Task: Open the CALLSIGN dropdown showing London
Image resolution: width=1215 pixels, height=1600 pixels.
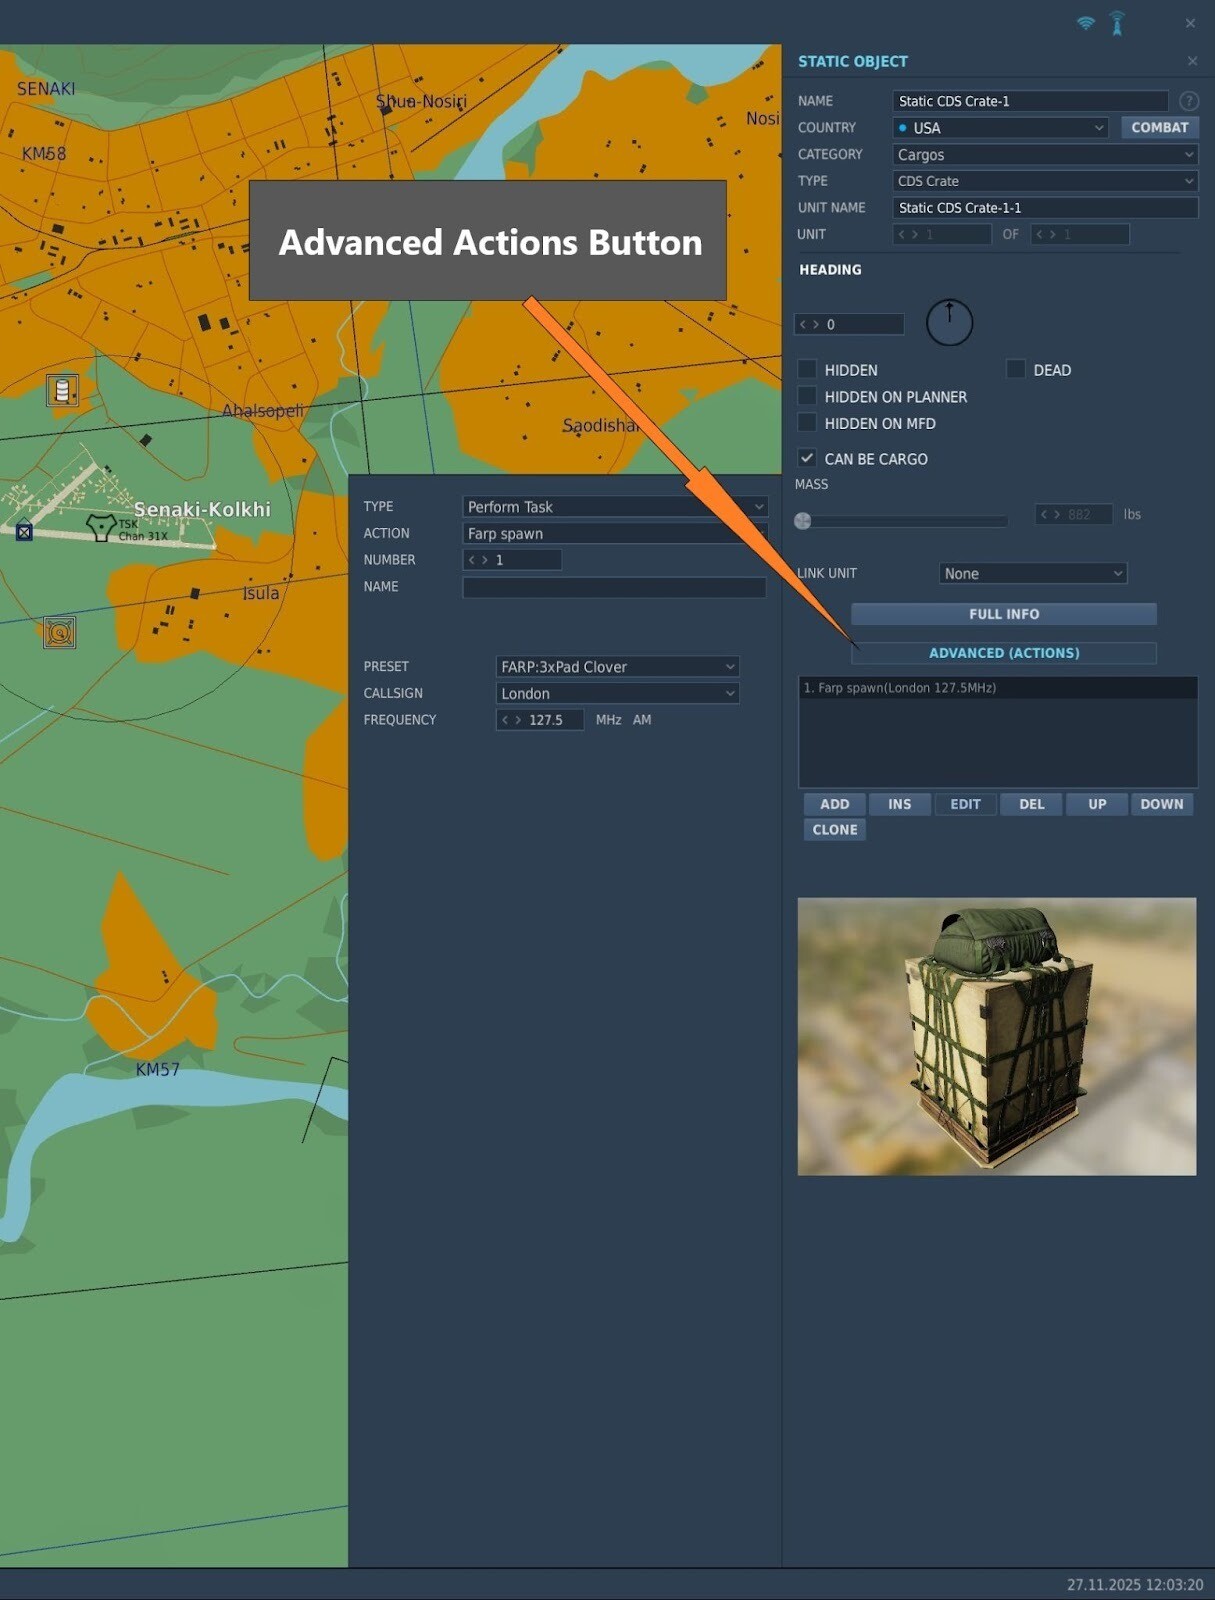Action: coord(617,694)
